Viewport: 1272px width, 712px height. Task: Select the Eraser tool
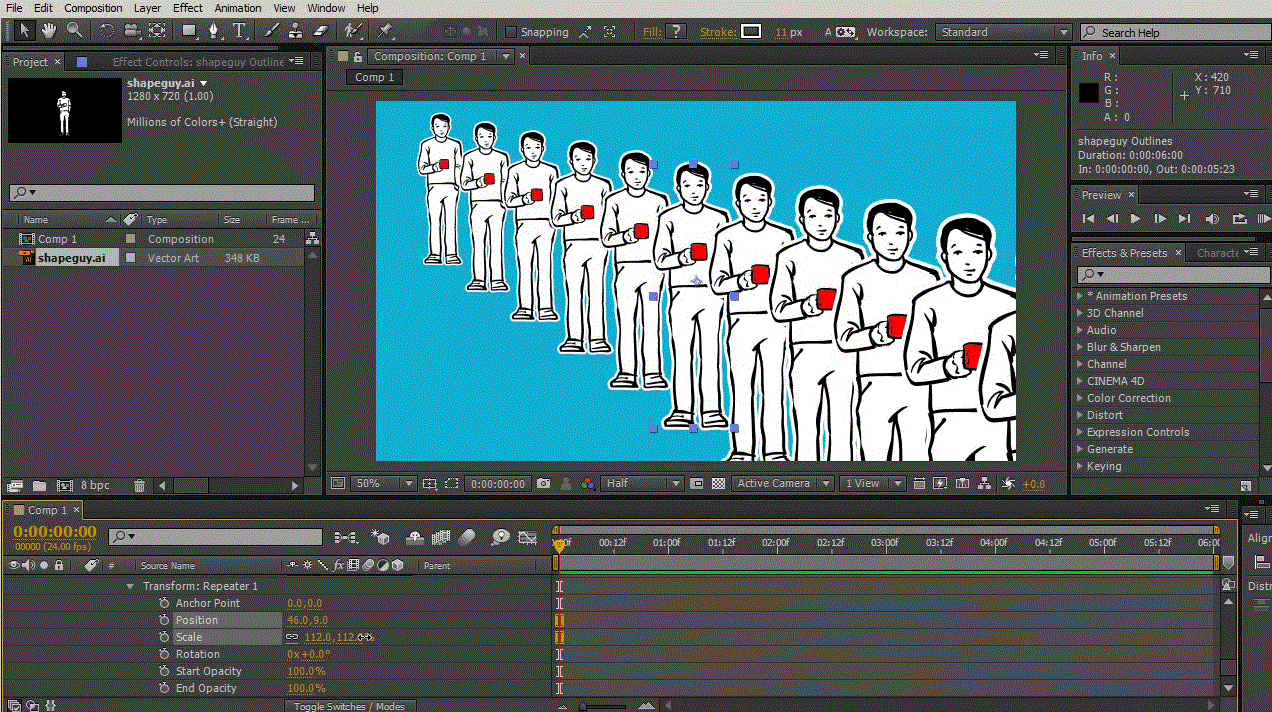[x=320, y=31]
